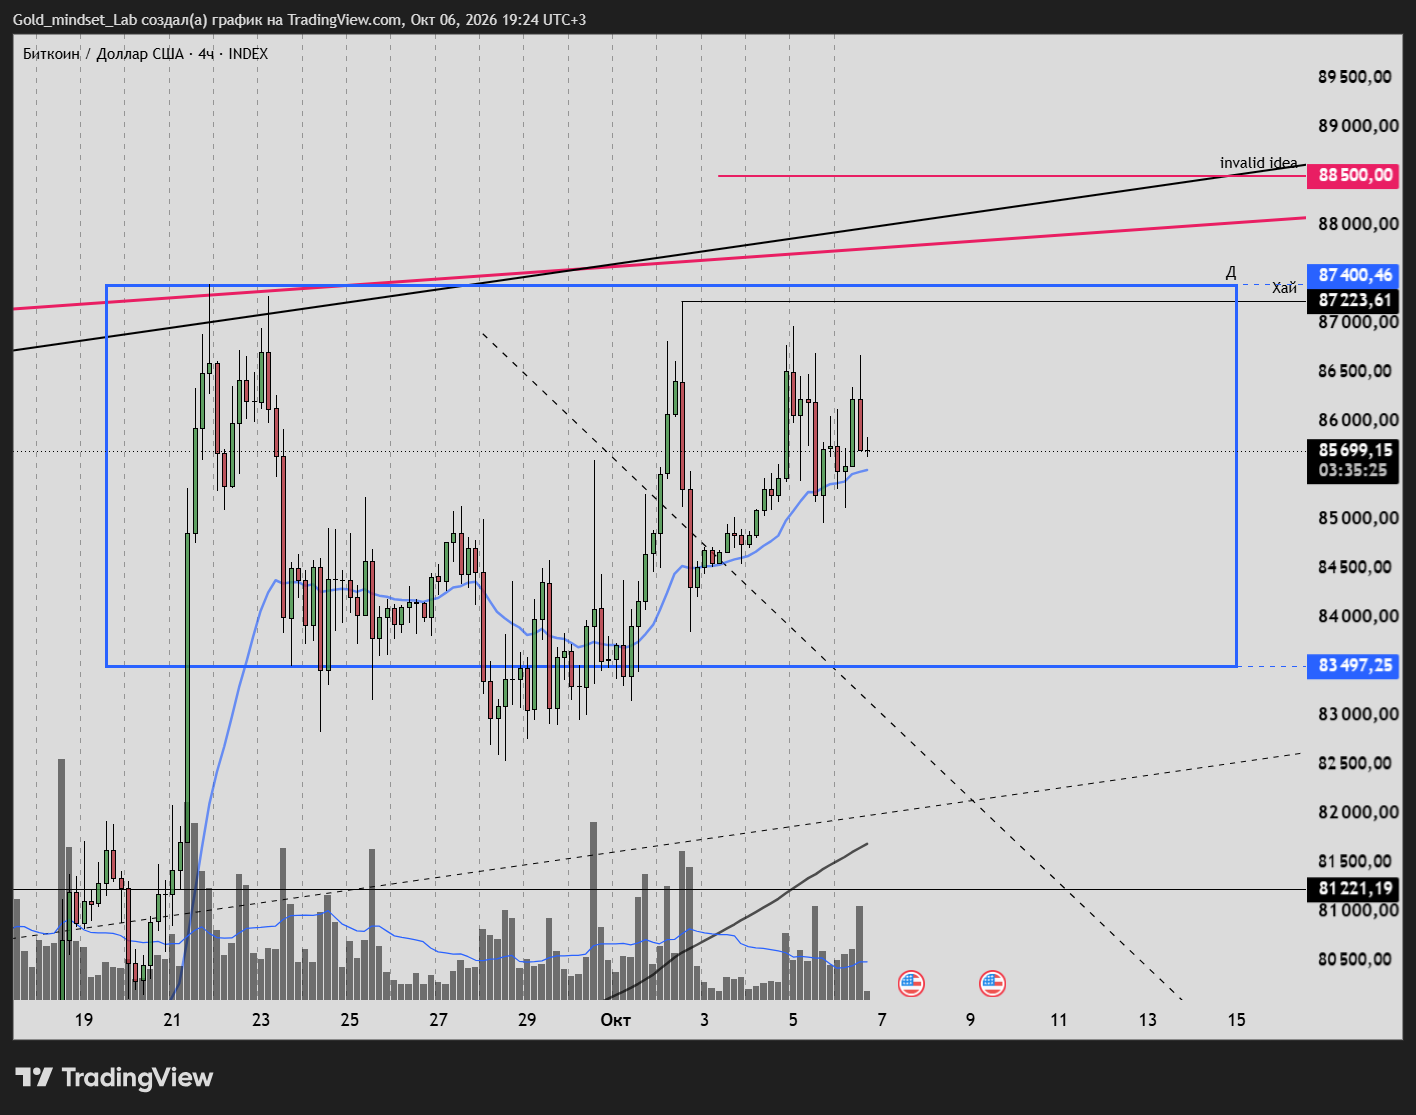
Task: Click date 21 on the time axis
Action: (x=172, y=1020)
